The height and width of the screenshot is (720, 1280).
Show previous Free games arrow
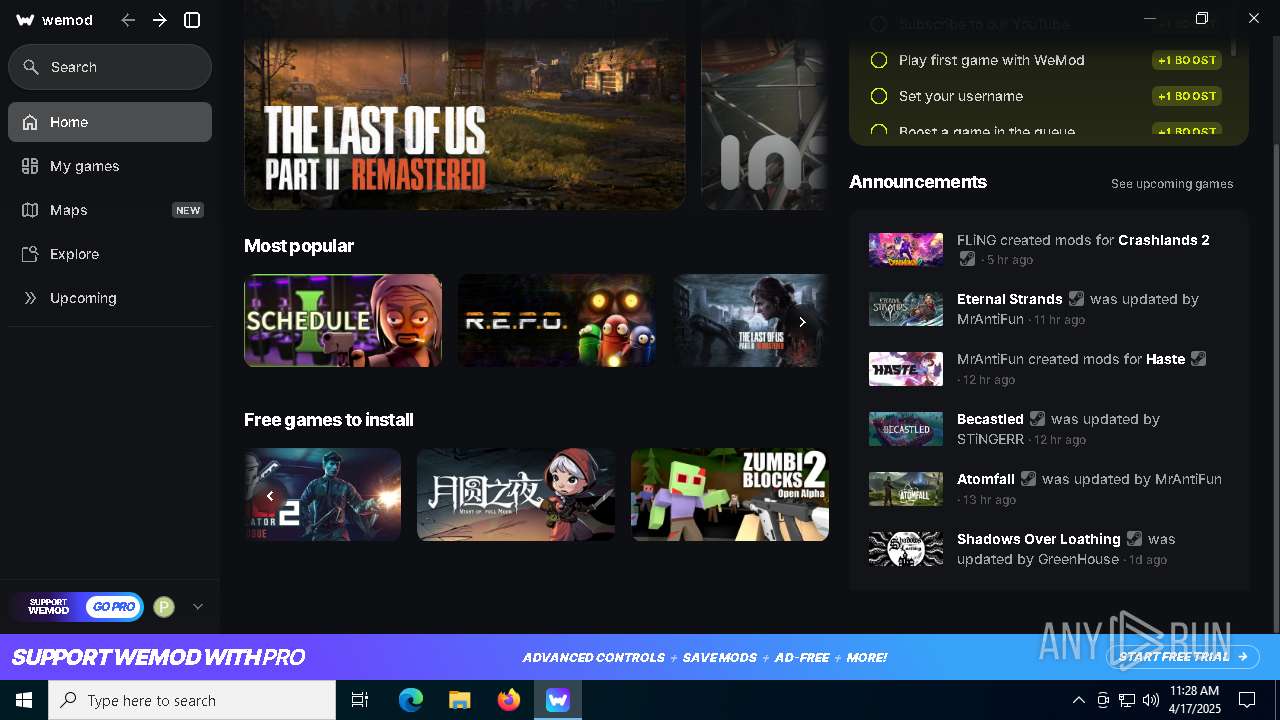pos(269,495)
